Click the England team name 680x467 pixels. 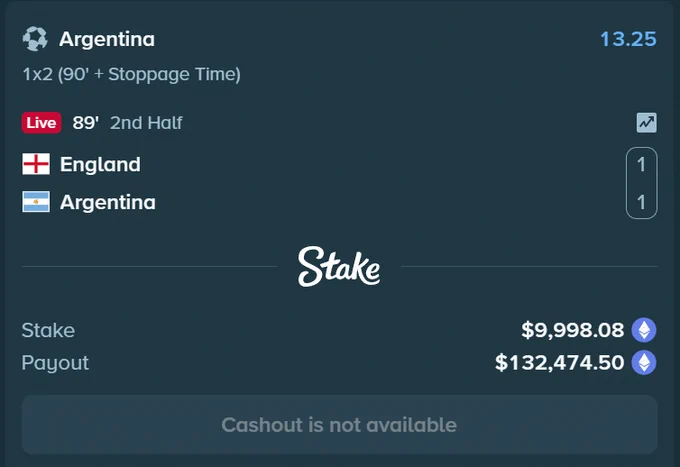[100, 164]
